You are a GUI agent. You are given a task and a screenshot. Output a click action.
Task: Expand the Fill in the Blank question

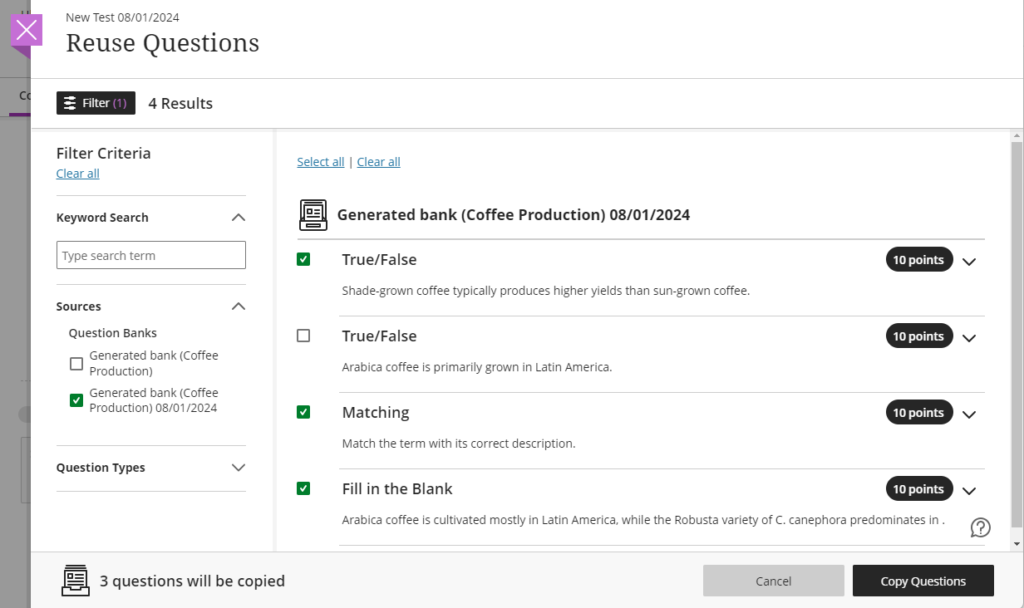[x=969, y=490]
